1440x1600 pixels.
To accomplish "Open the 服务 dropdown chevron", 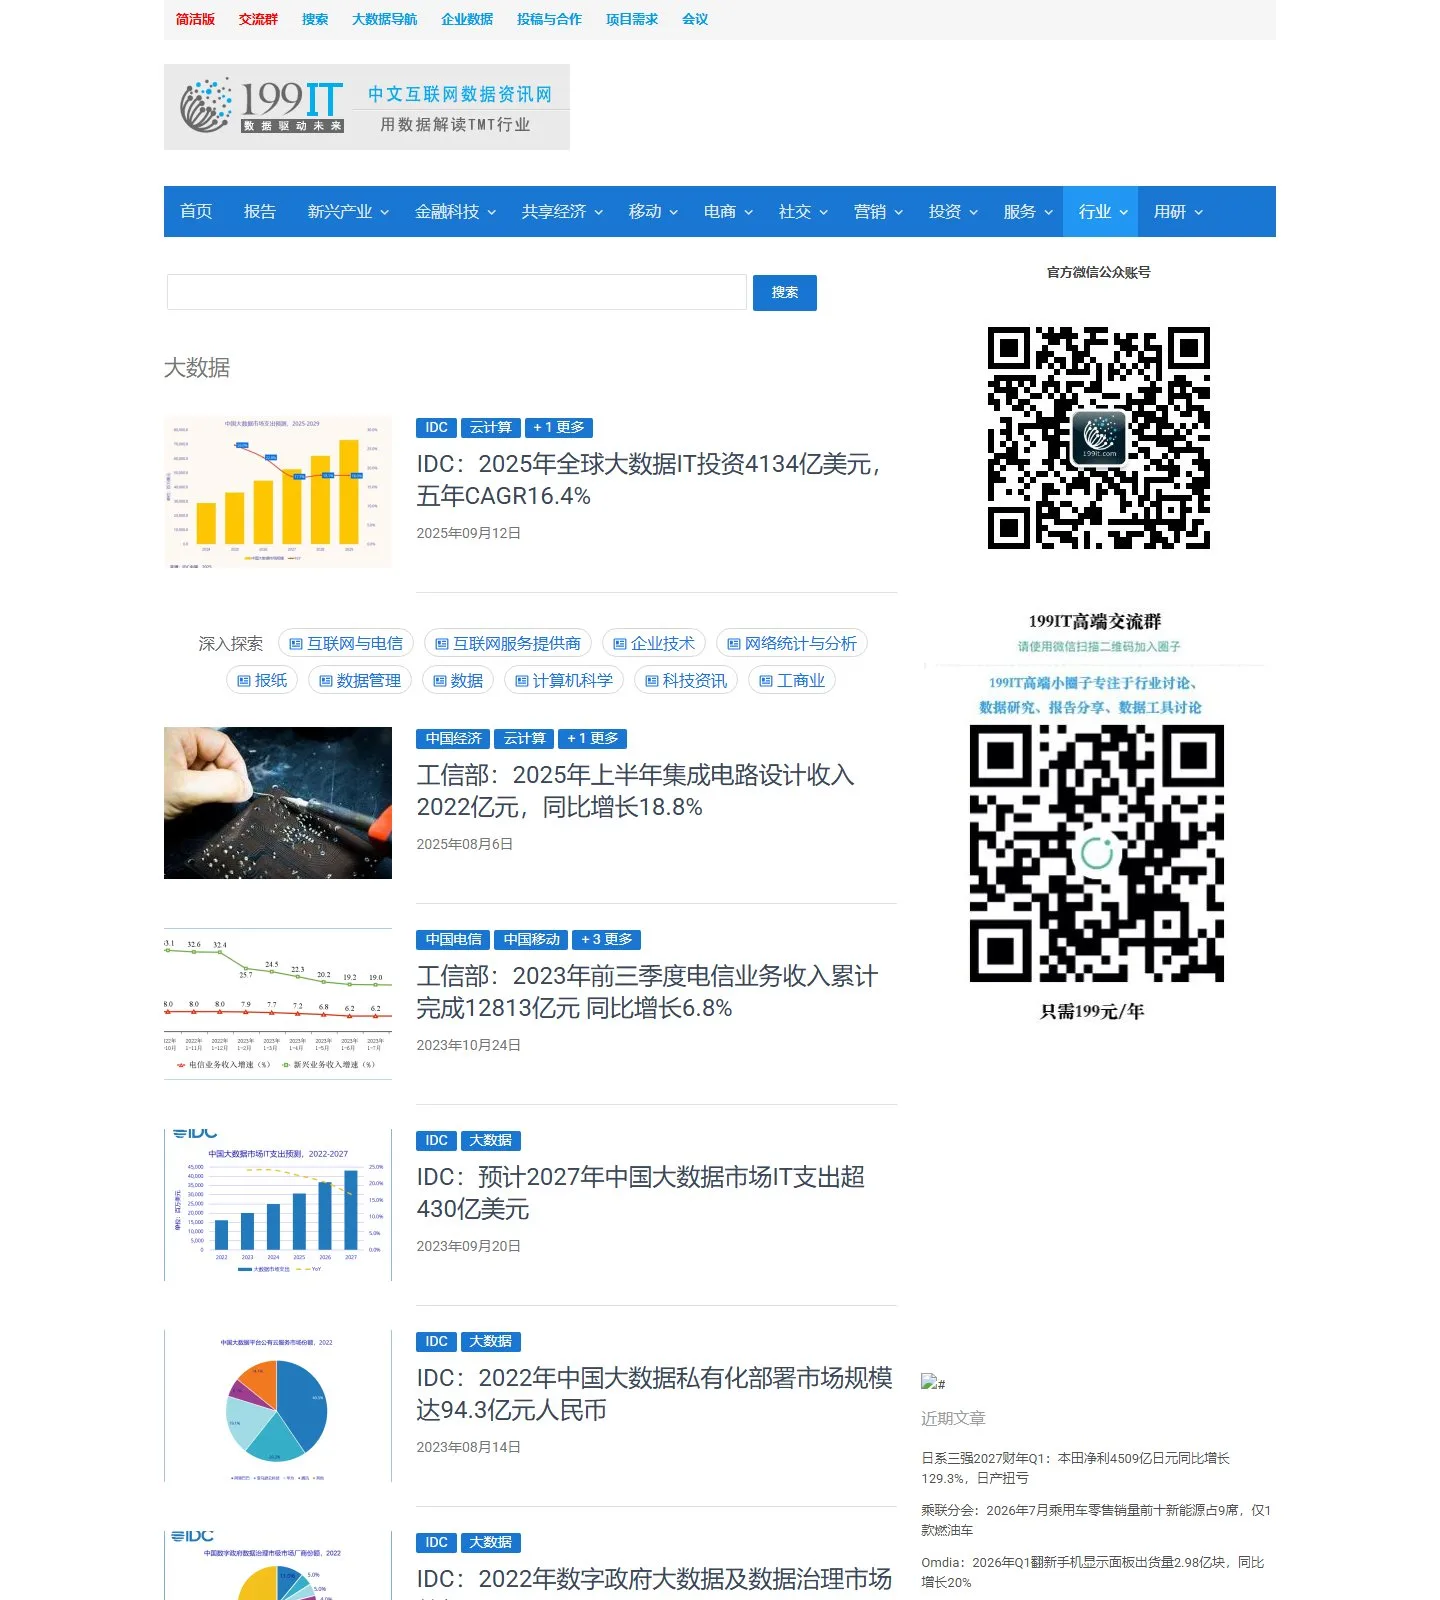I will pyautogui.click(x=1049, y=212).
